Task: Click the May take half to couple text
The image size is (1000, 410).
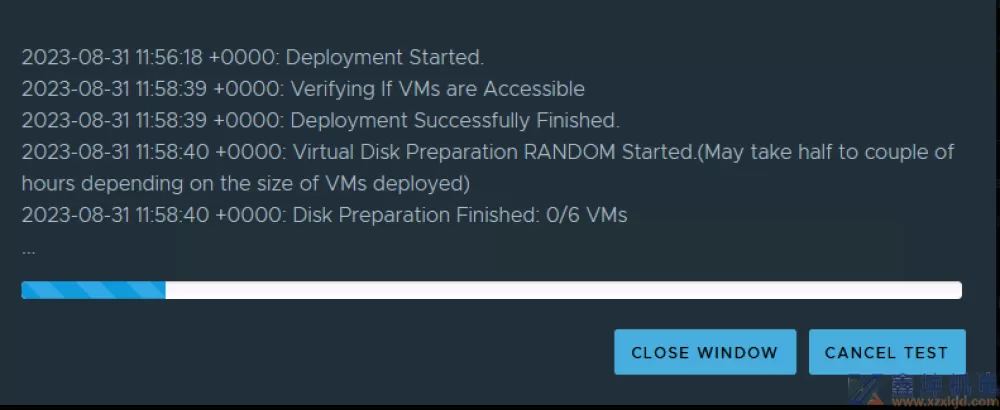Action: (x=818, y=152)
